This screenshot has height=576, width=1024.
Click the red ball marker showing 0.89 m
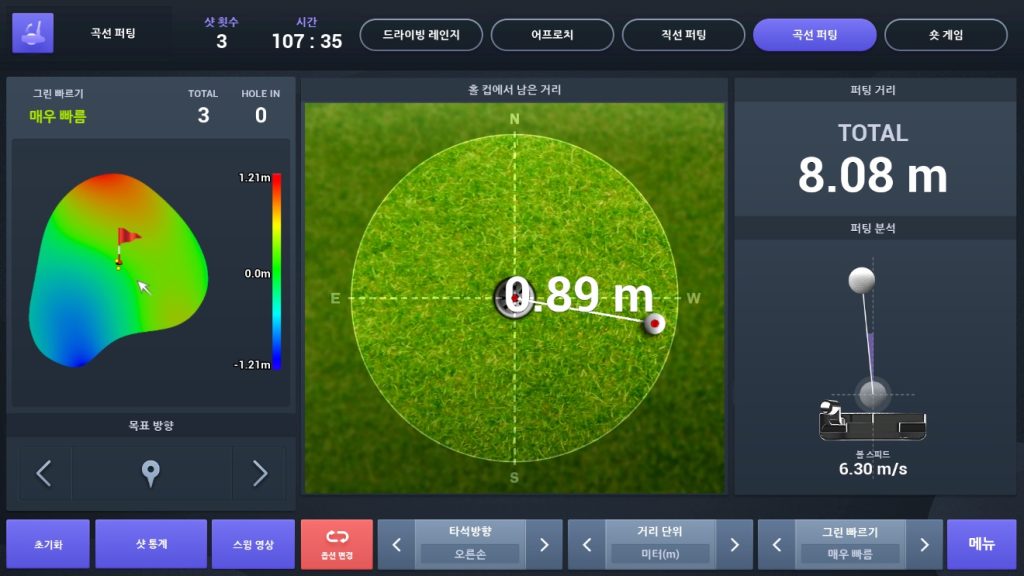(655, 325)
